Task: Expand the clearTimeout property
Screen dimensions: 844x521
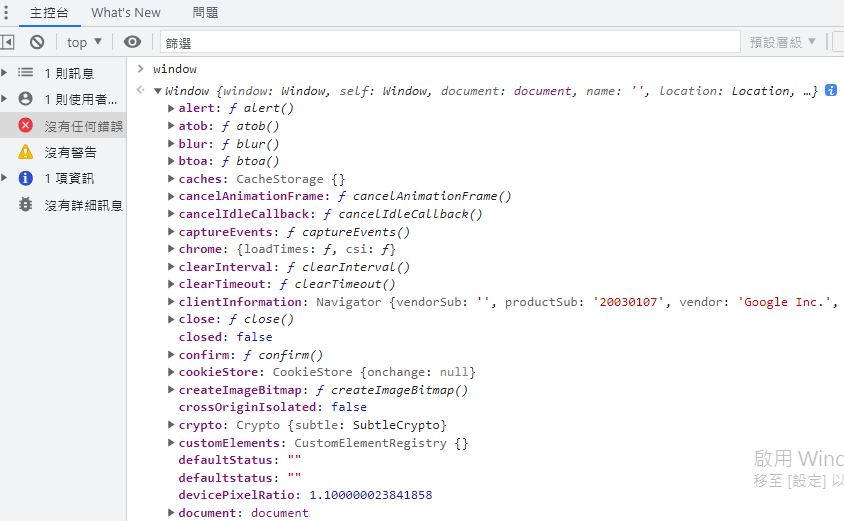Action: point(171,284)
